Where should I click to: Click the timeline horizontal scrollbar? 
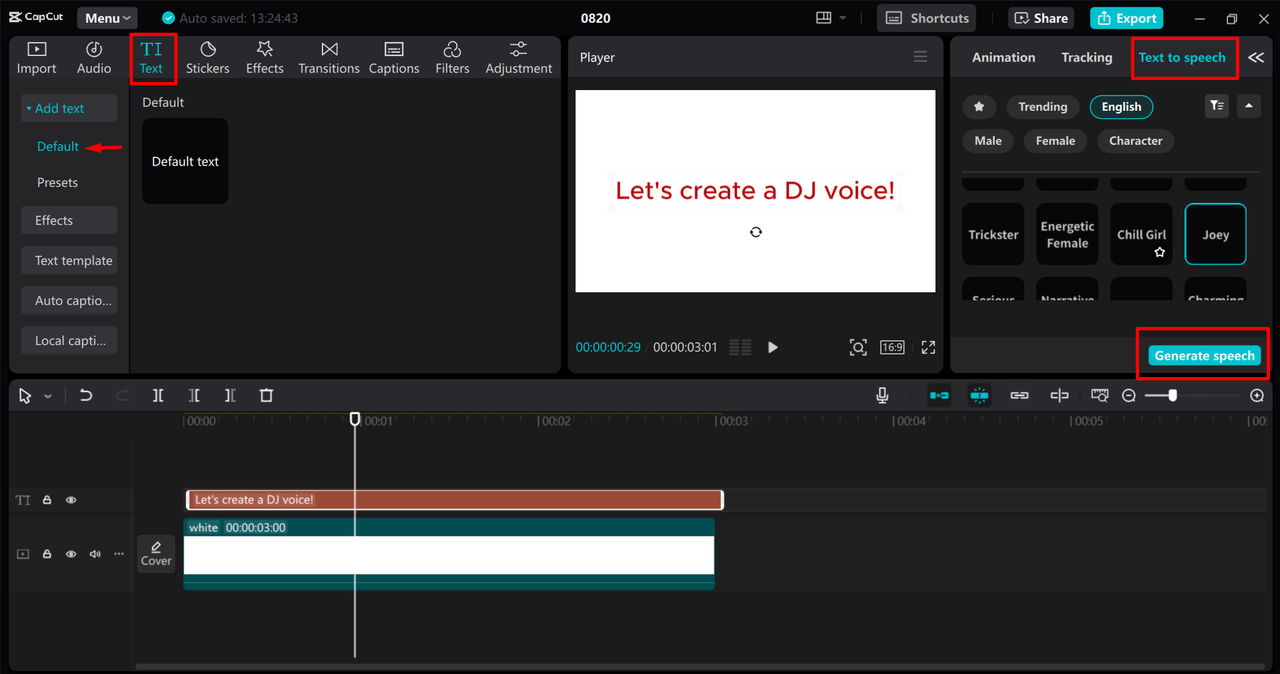tap(700, 666)
